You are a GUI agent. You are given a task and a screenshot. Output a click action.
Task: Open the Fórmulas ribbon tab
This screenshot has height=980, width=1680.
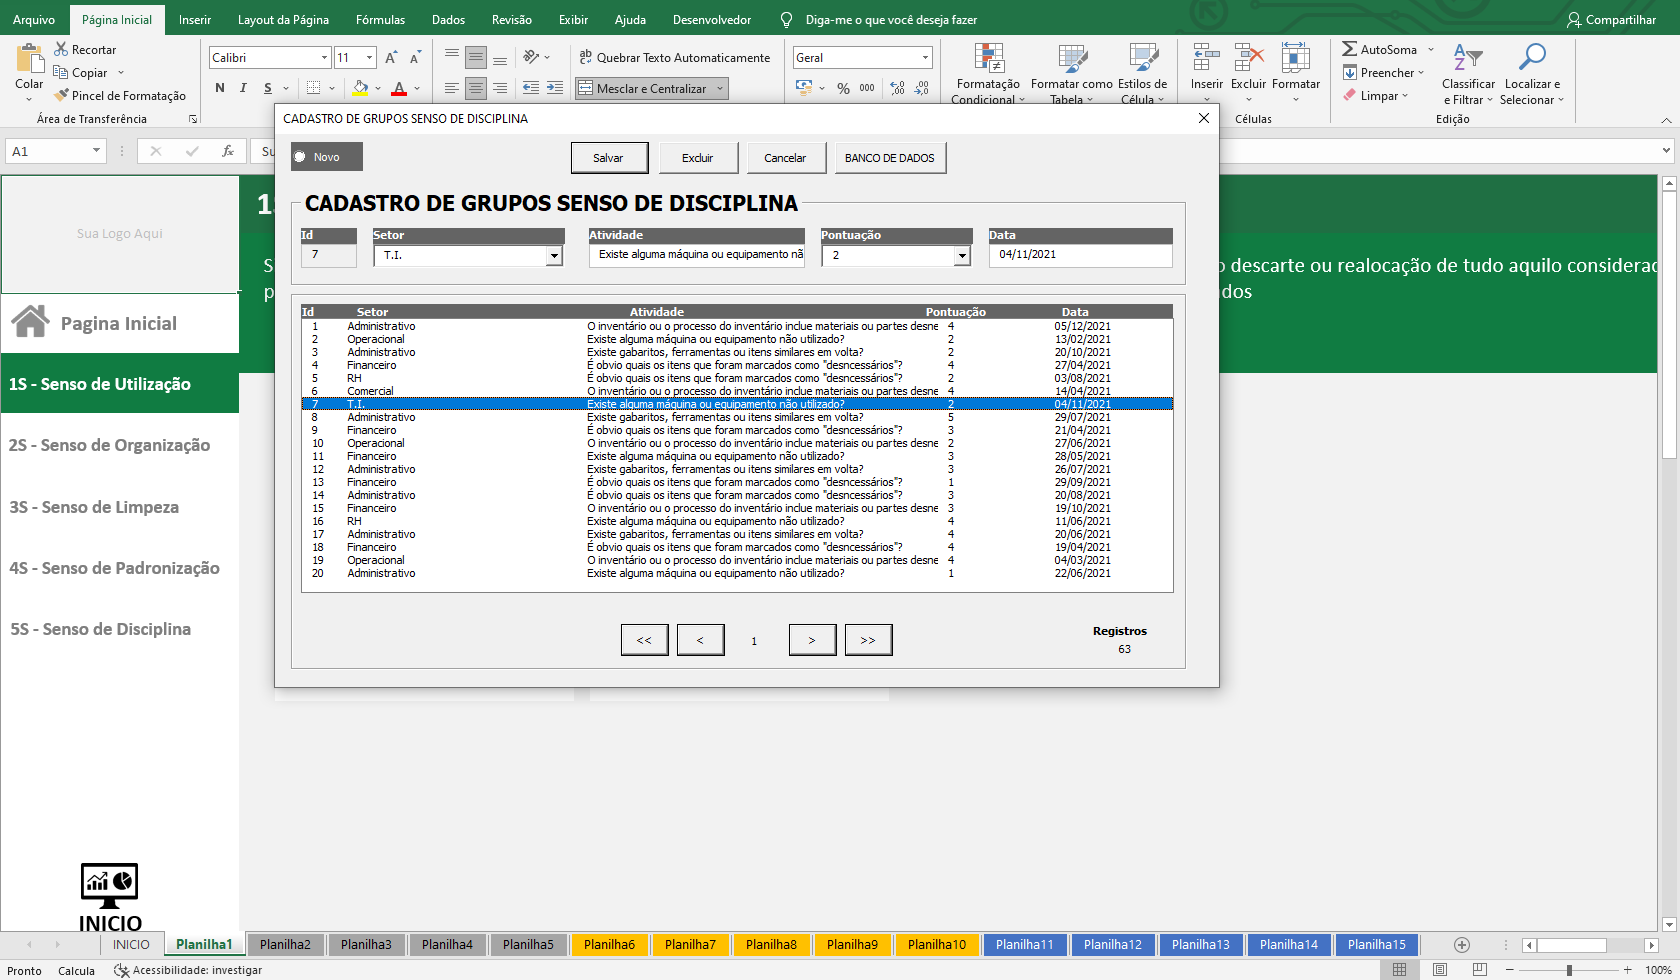(x=380, y=20)
